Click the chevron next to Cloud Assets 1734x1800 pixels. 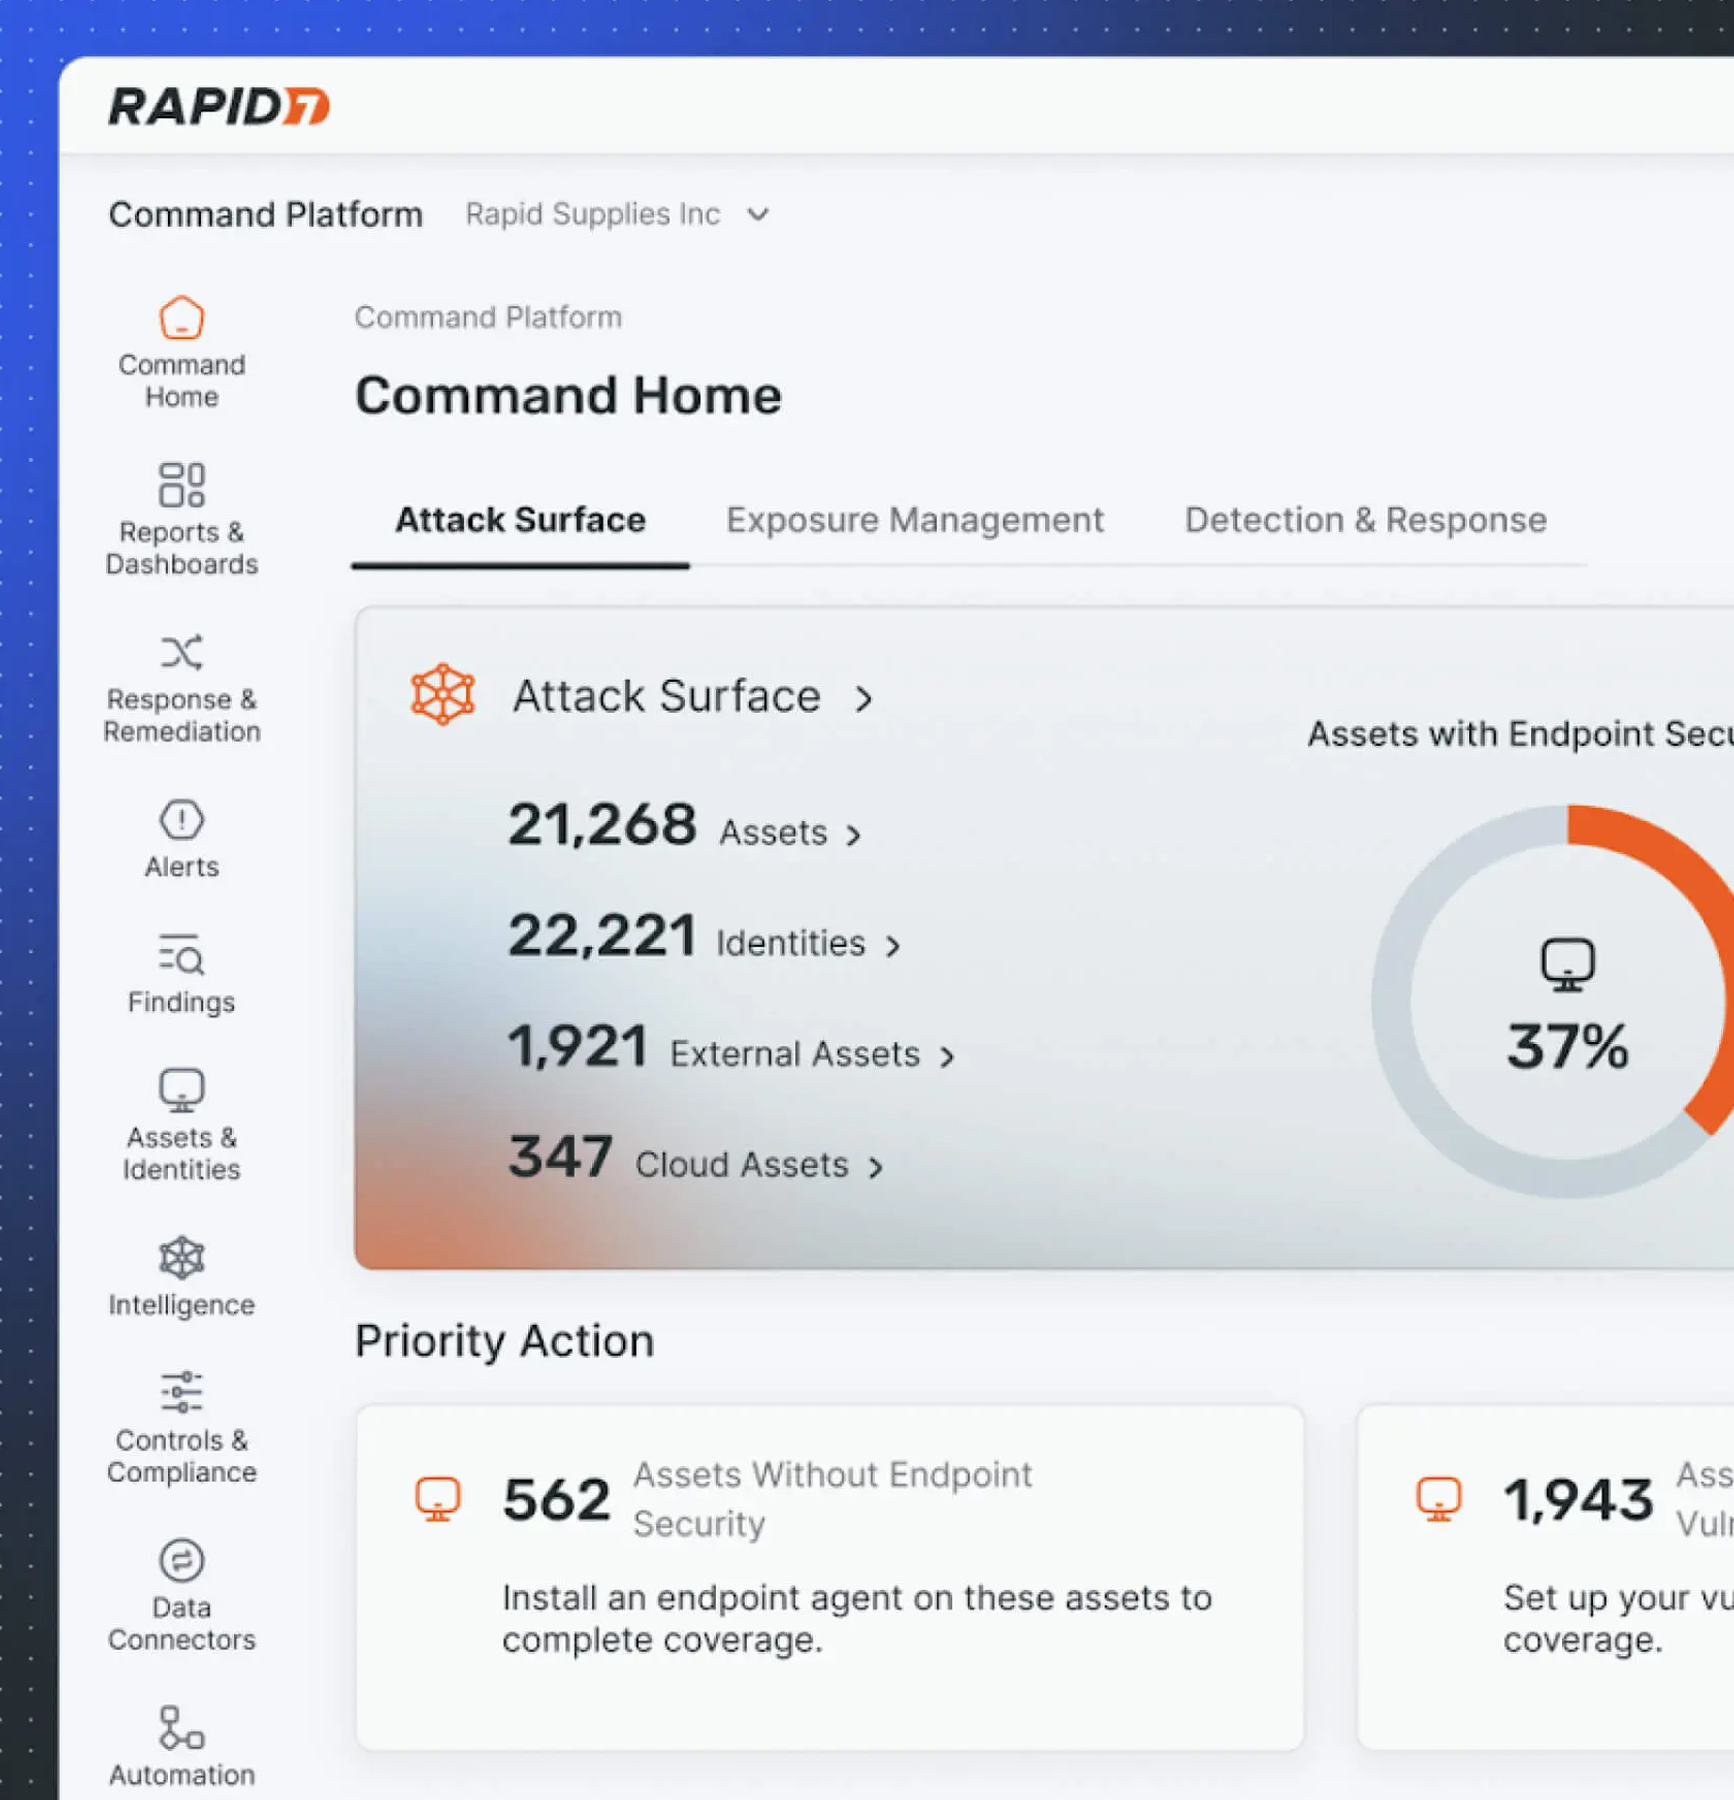pyautogui.click(x=876, y=1167)
